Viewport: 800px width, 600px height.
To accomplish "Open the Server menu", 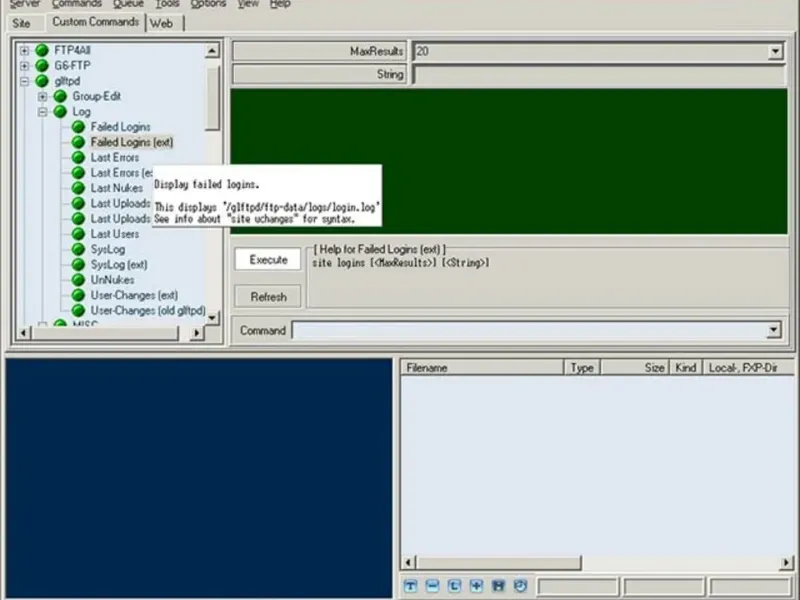I will pos(24,4).
